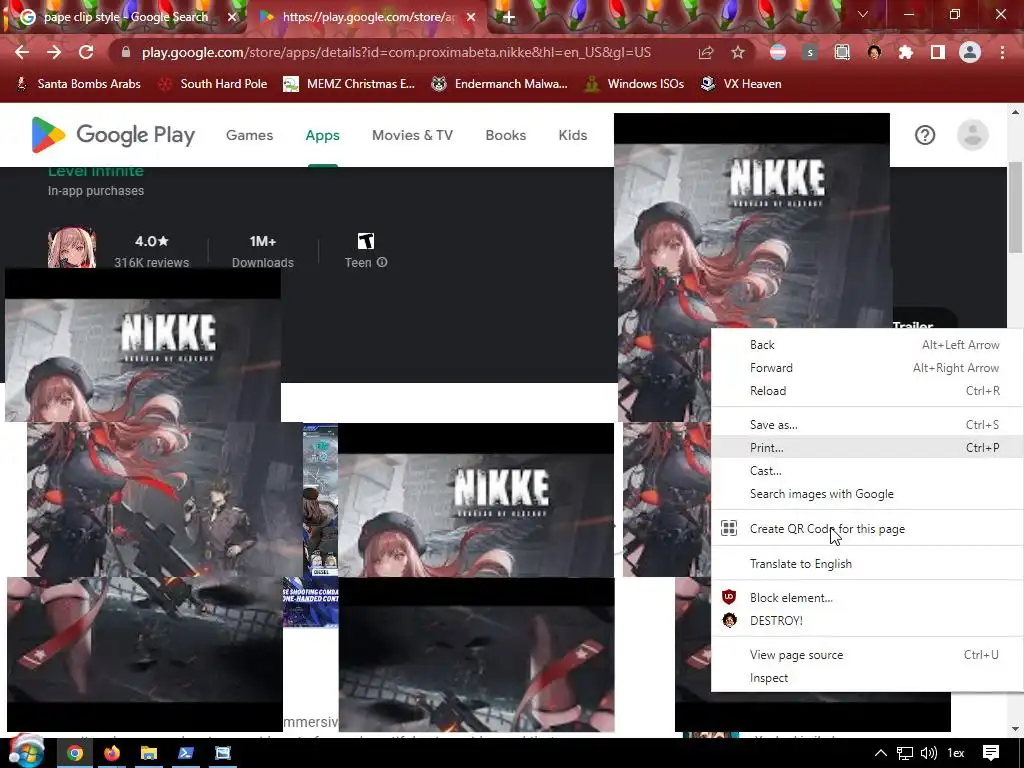Choose Reload from the context menu

[867, 391]
